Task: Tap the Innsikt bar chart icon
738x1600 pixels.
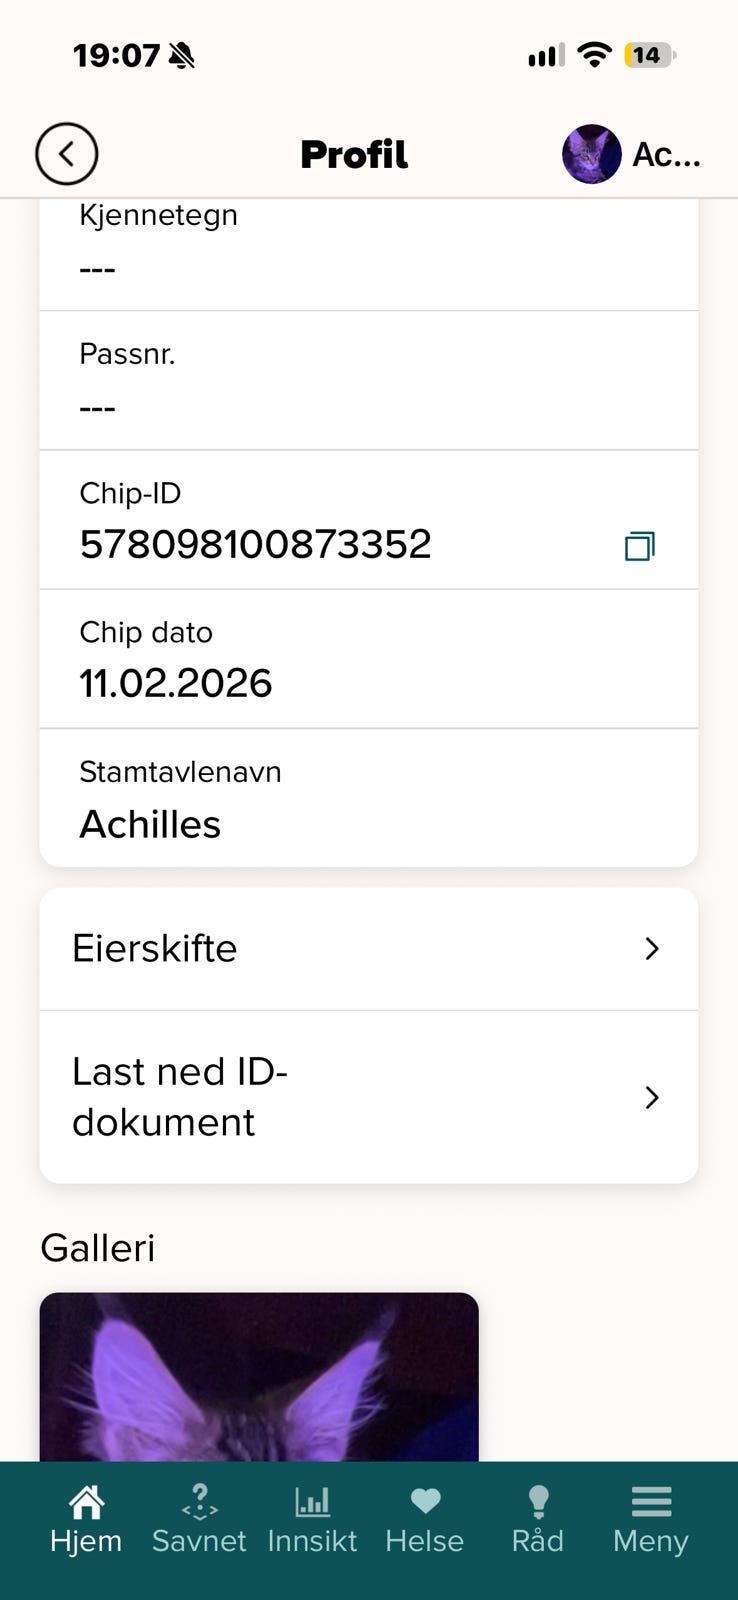Action: point(312,1501)
